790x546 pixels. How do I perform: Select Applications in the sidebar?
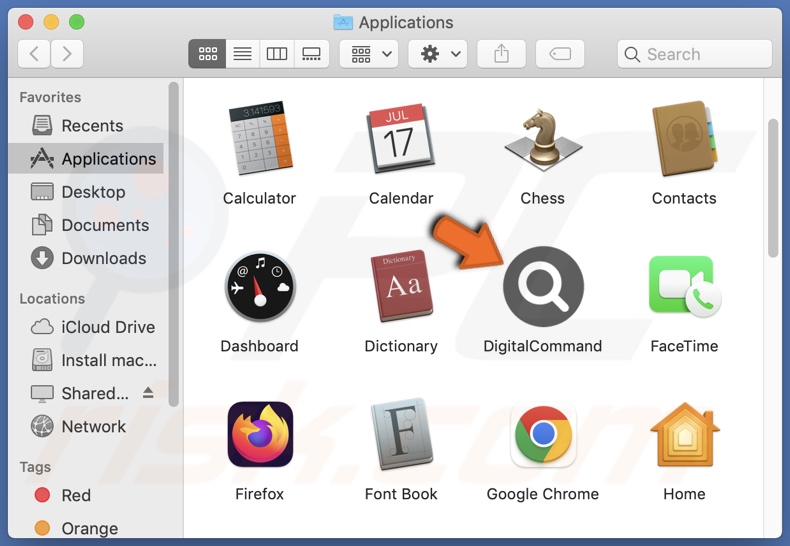click(x=86, y=159)
